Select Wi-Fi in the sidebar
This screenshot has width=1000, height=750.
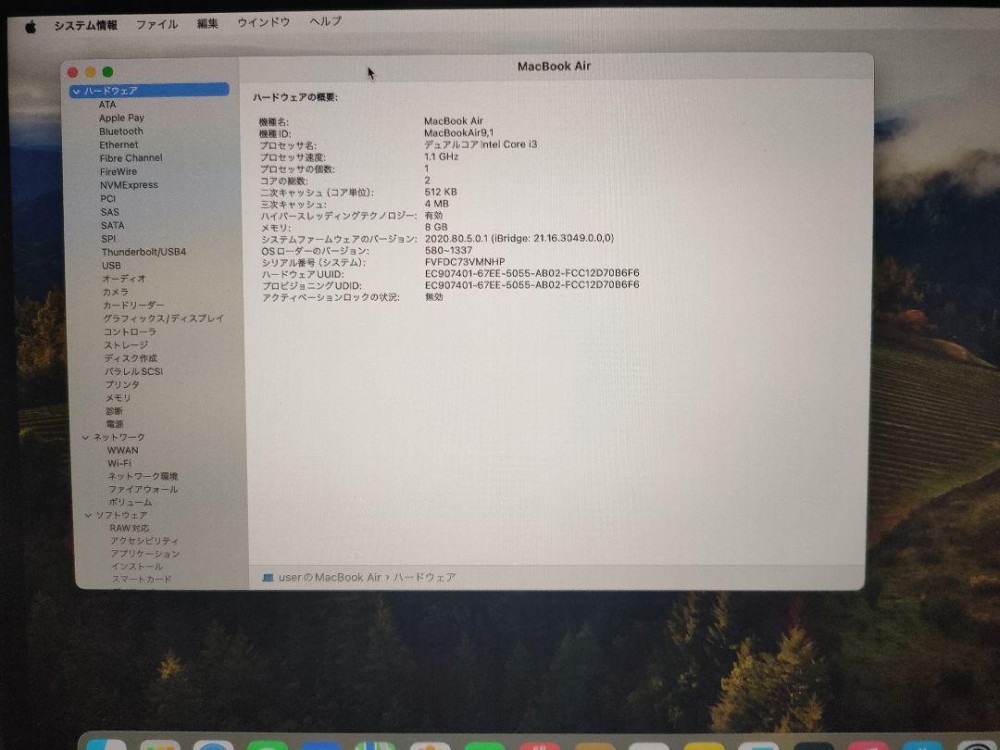[119, 464]
